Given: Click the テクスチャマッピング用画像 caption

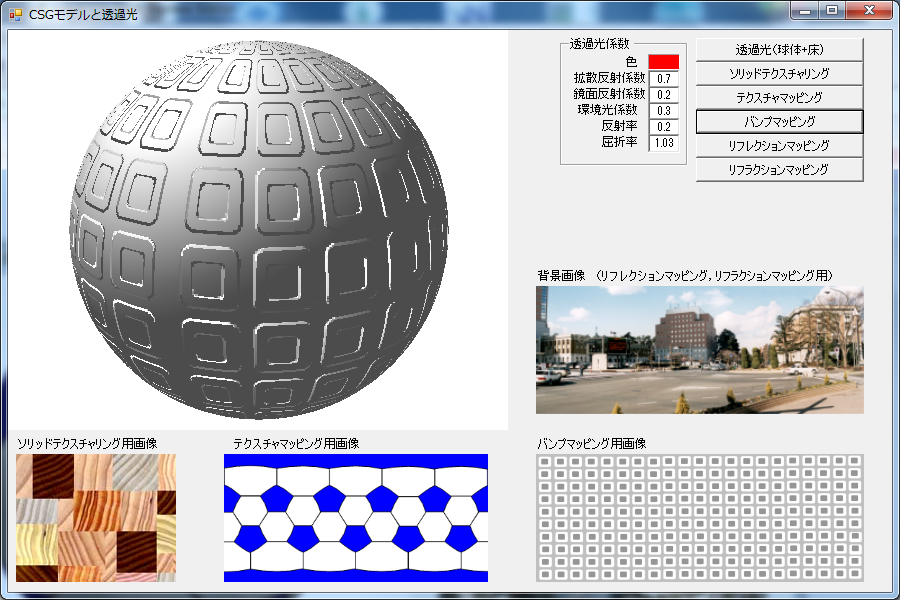Looking at the screenshot, I should pyautogui.click(x=296, y=443).
